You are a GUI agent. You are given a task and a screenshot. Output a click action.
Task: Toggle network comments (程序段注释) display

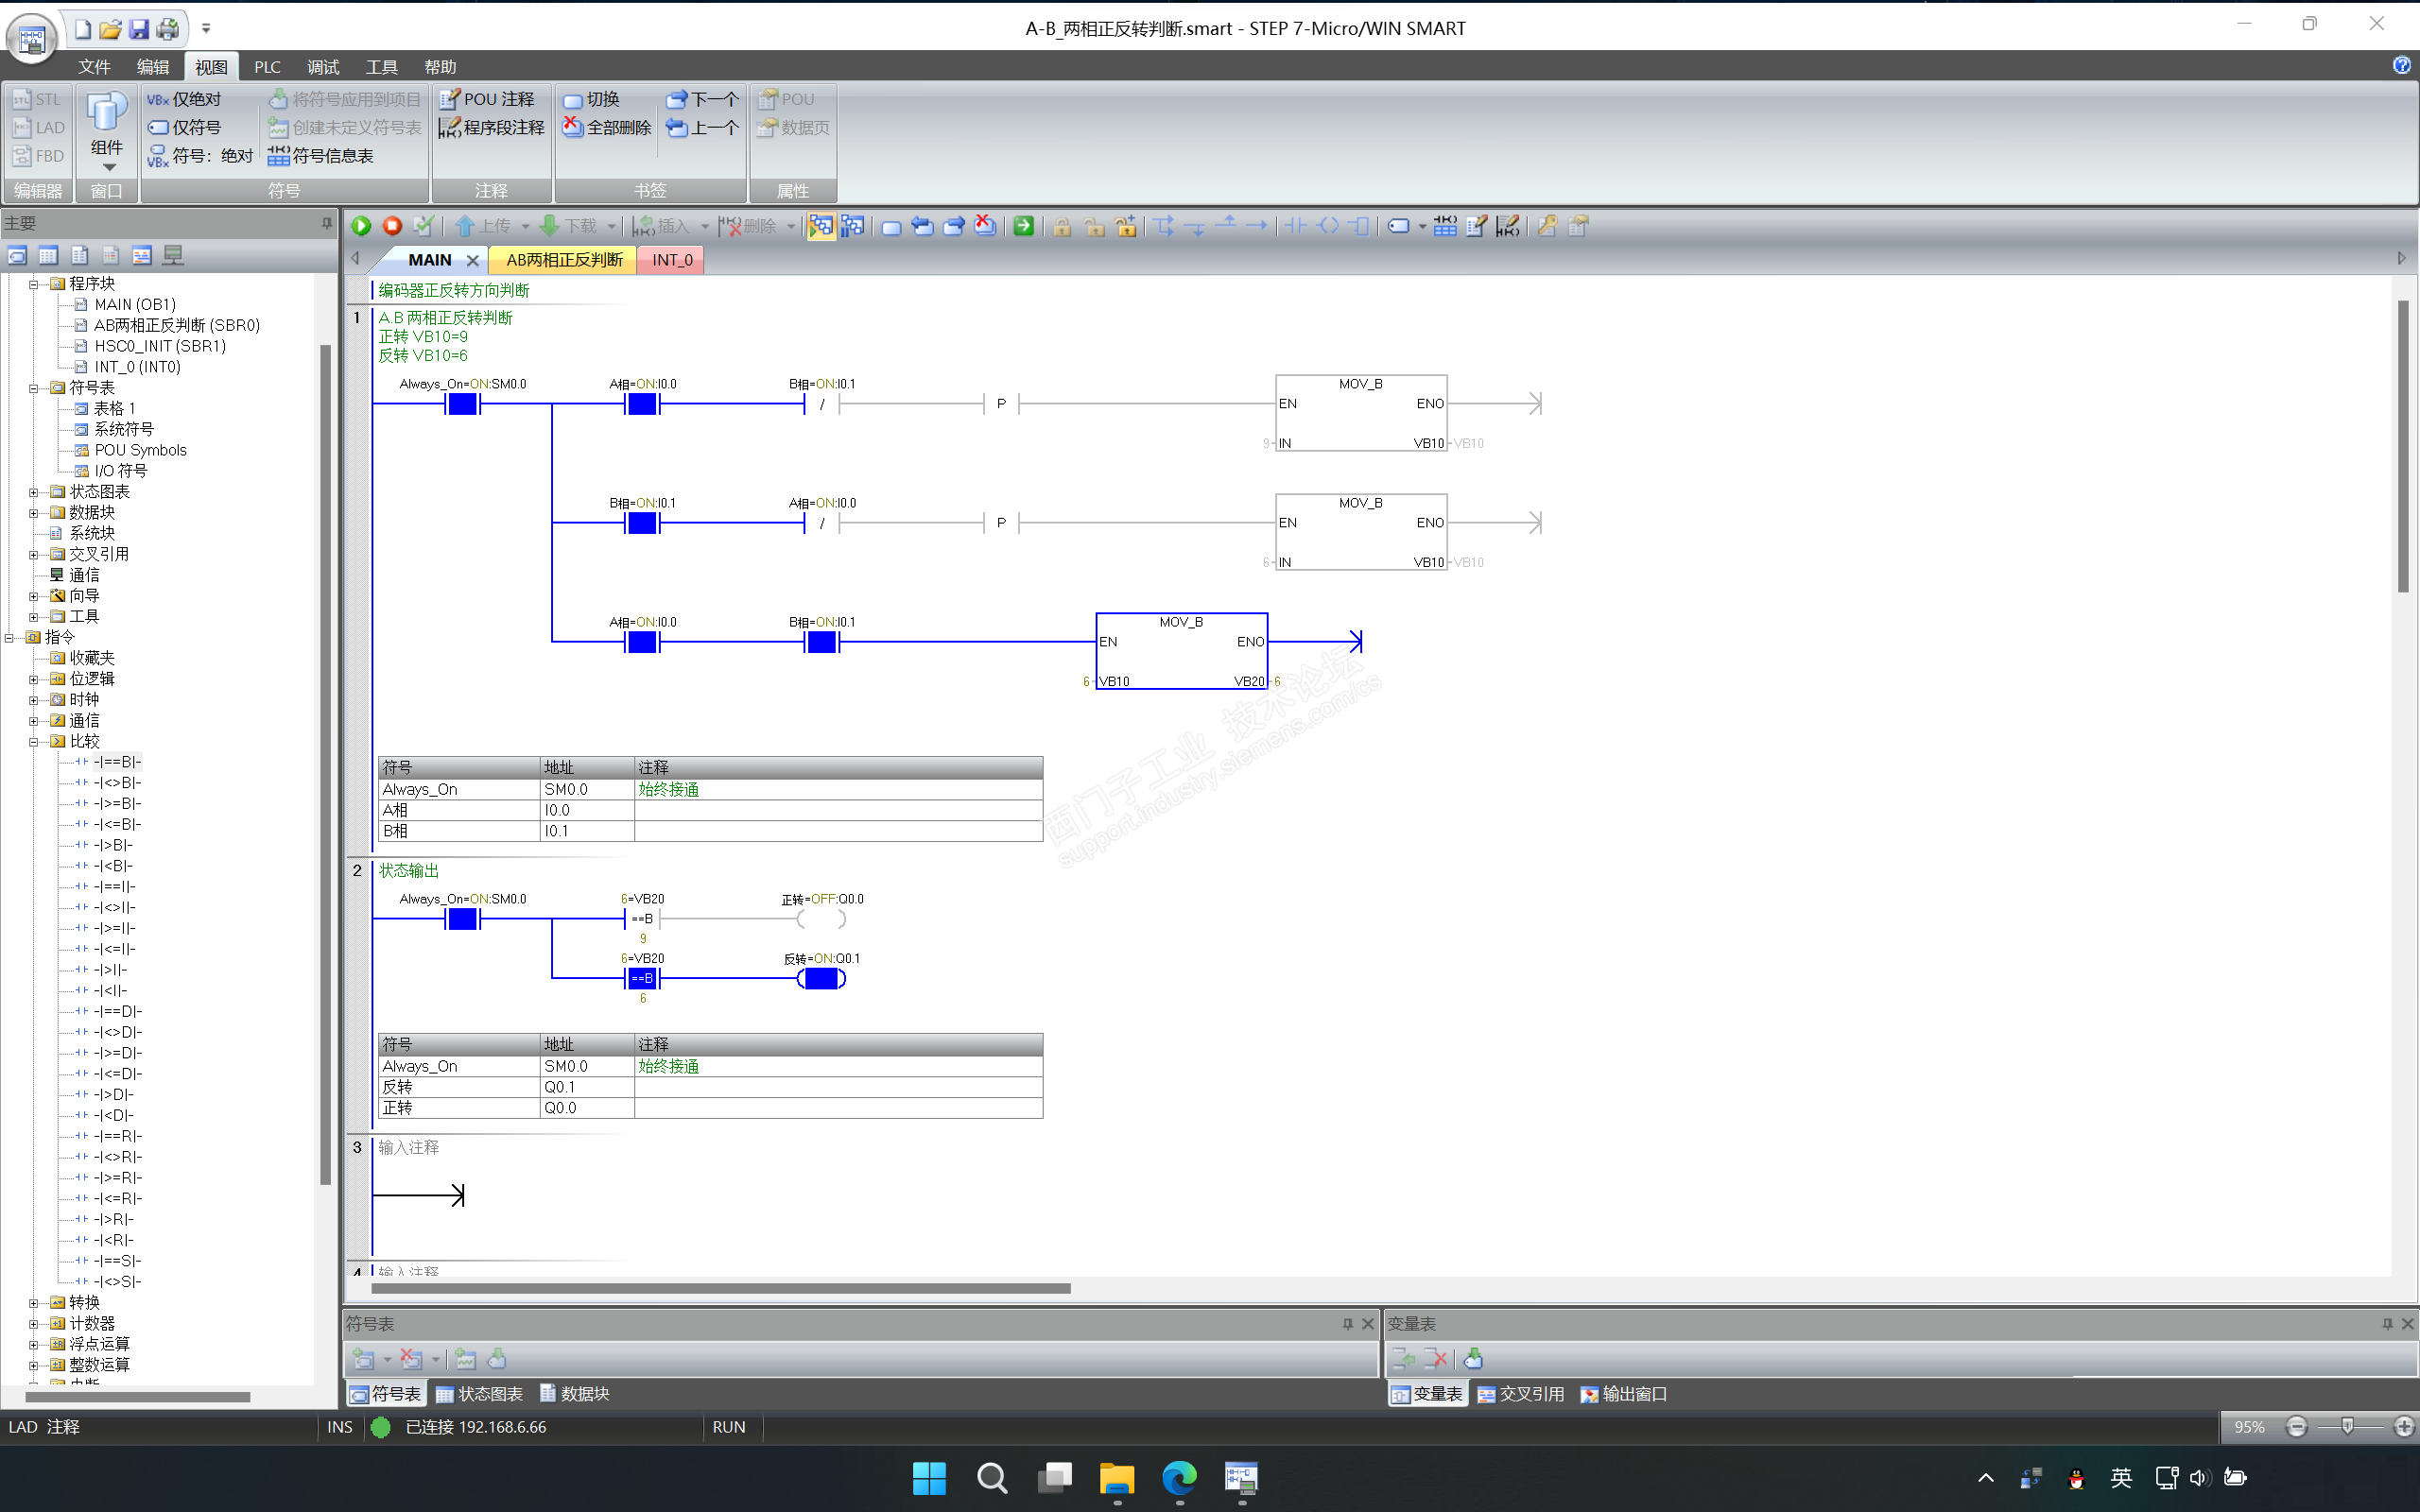492,128
